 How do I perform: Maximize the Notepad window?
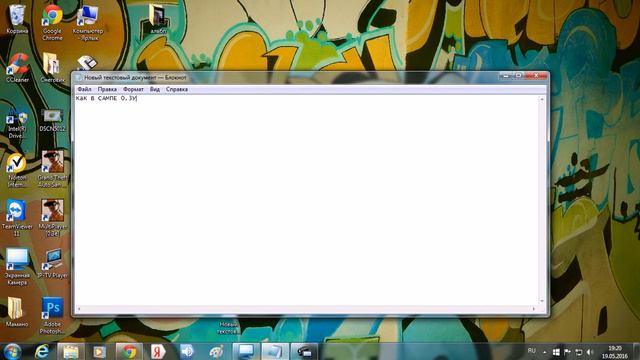[x=518, y=76]
